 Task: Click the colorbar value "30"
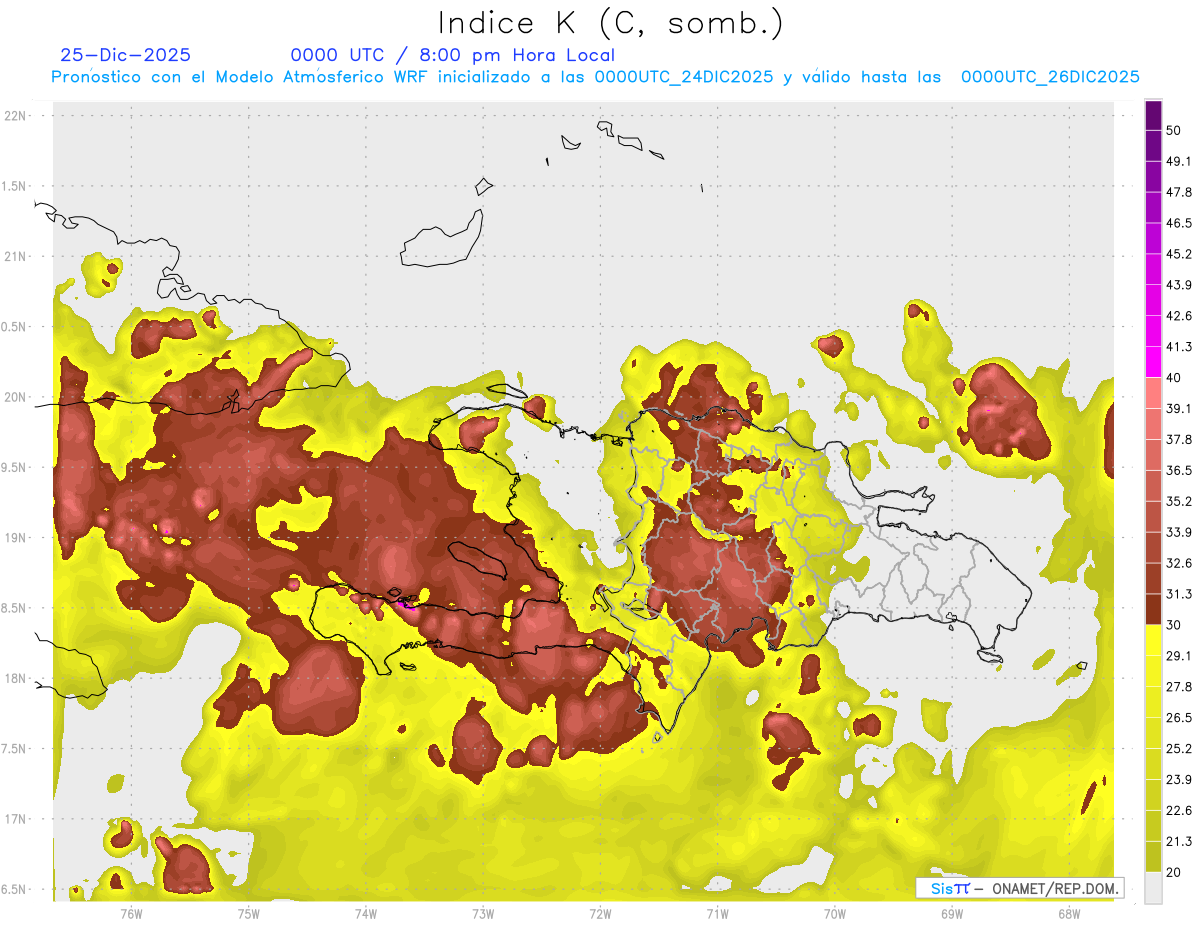pyautogui.click(x=1175, y=625)
